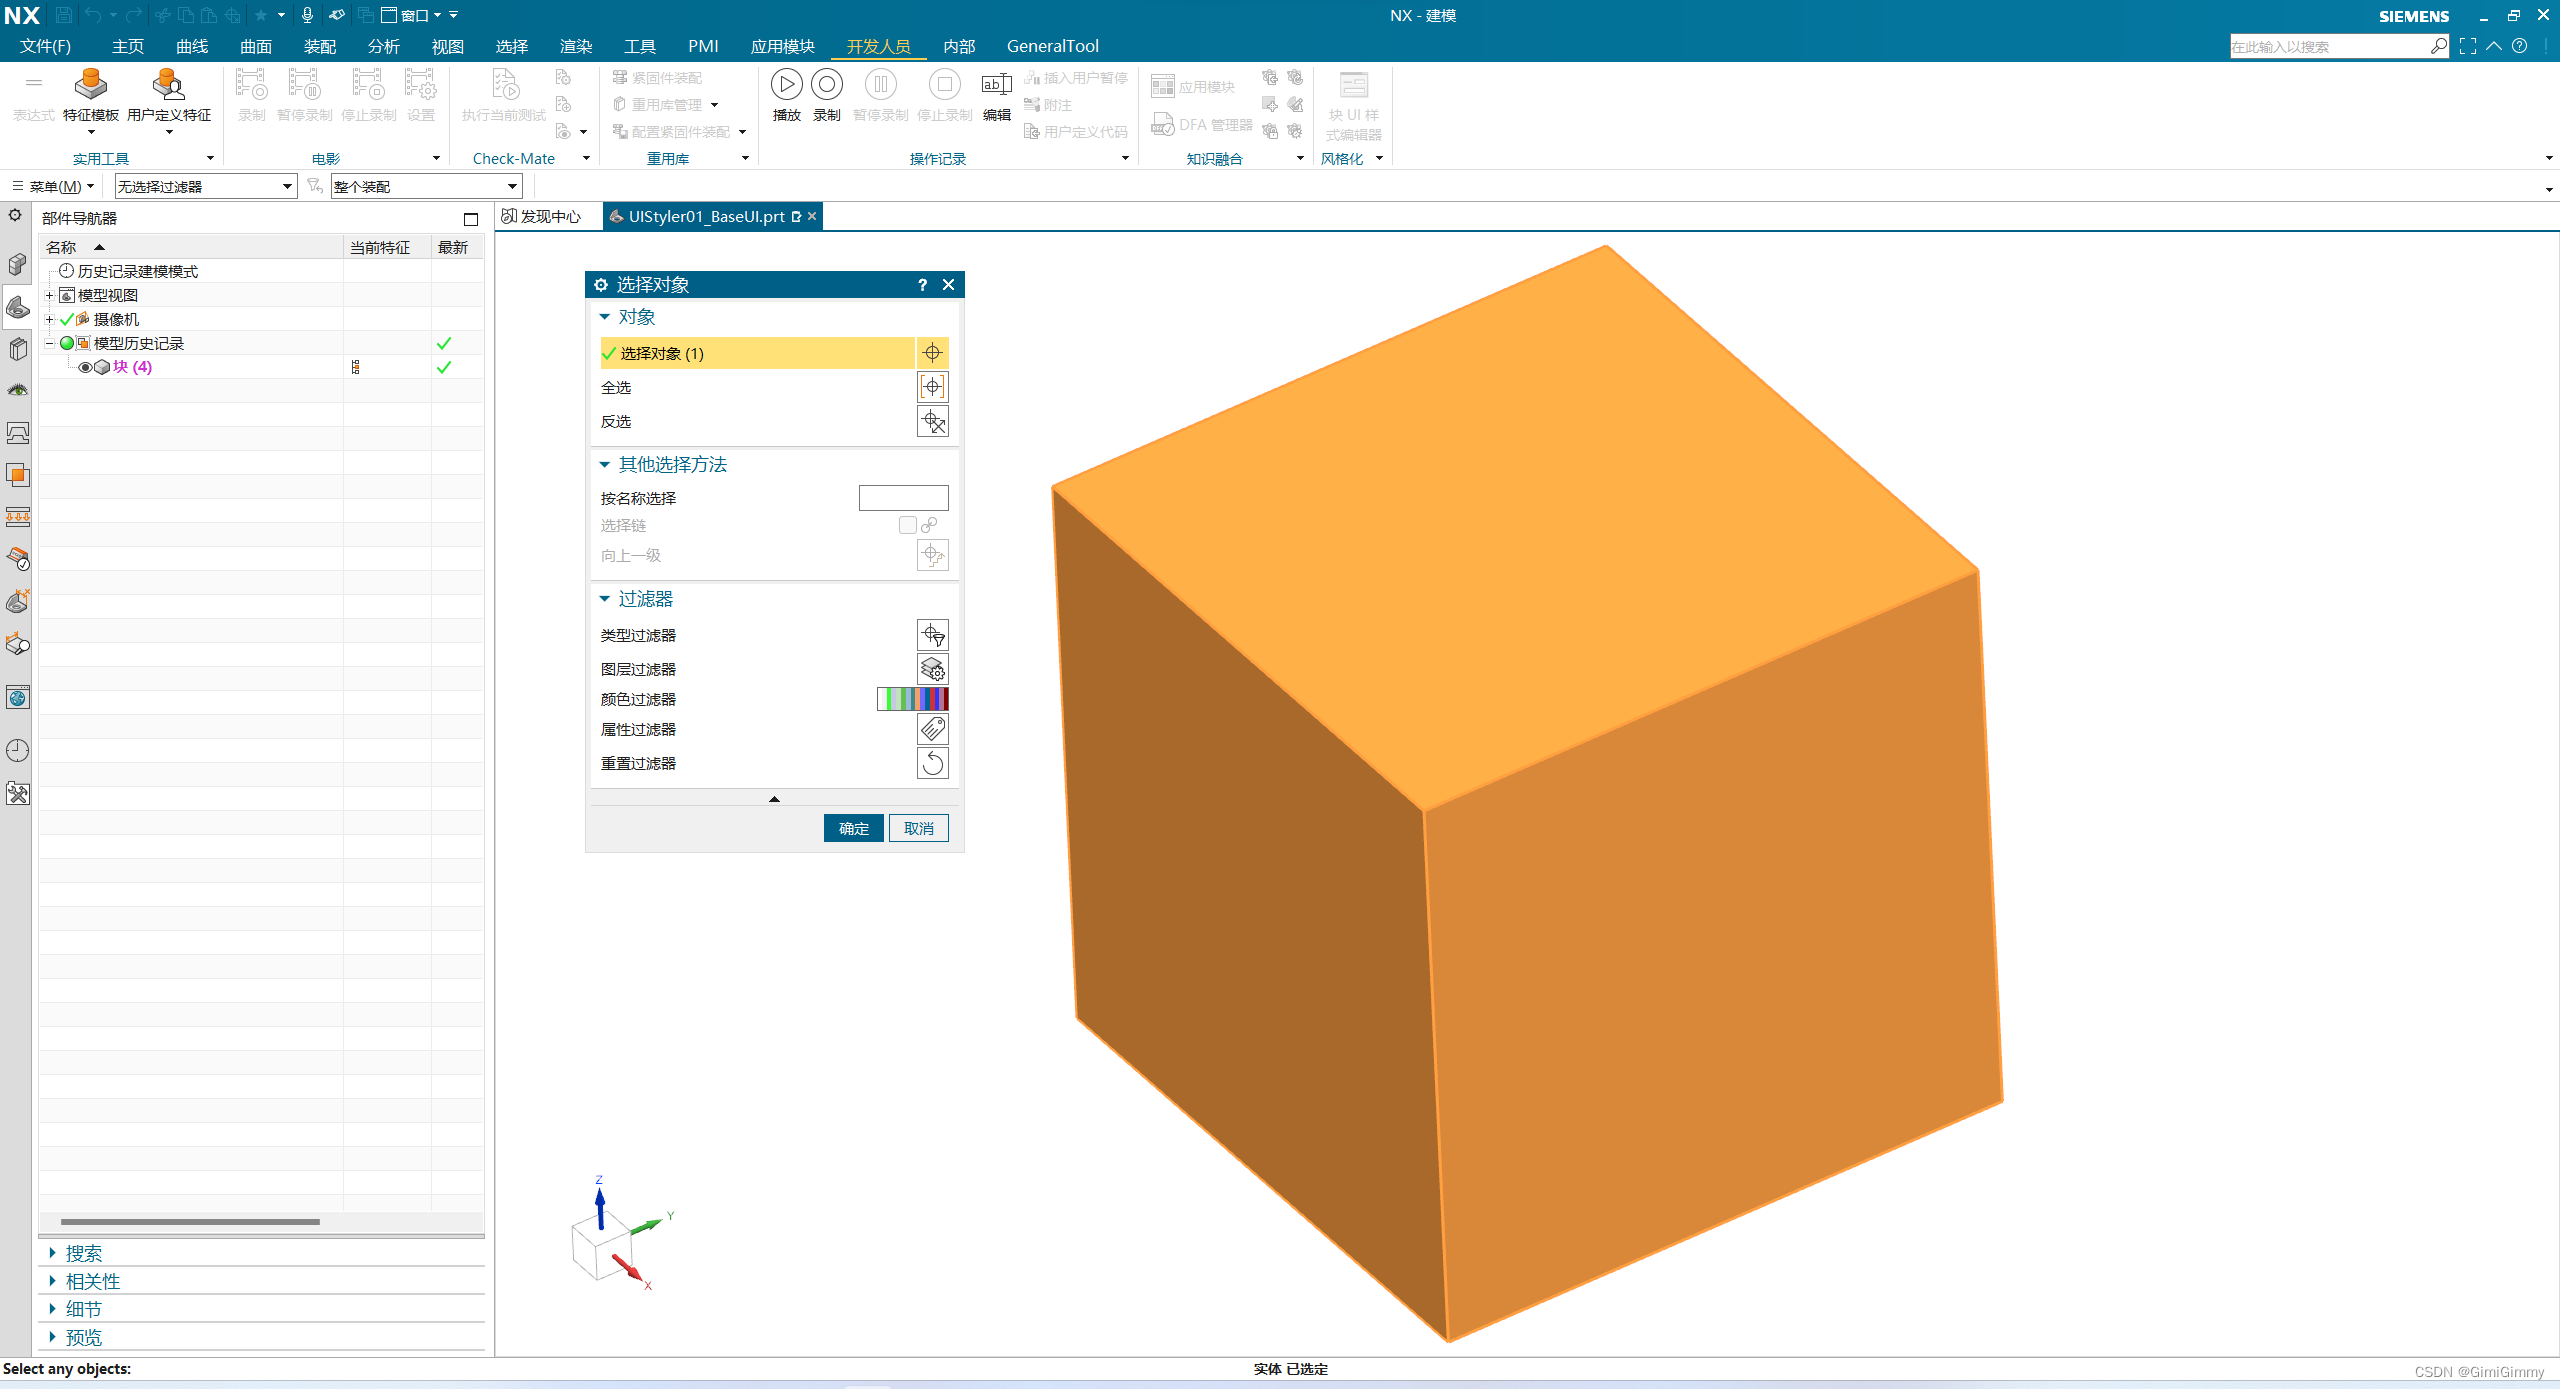The width and height of the screenshot is (2560, 1389).
Task: Open the selection filter dropdown (无选择过滤器)
Action: point(206,186)
